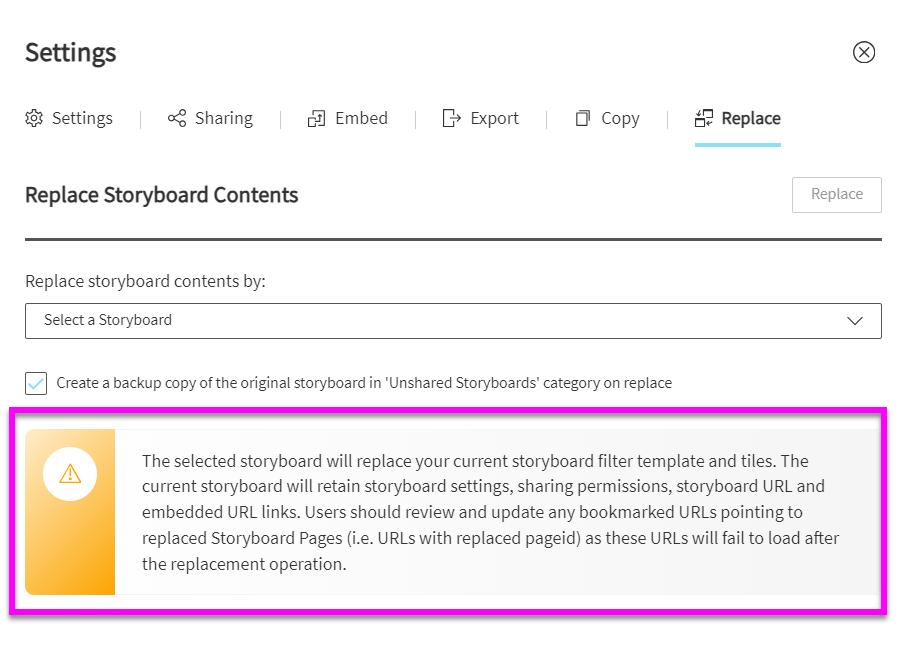Viewport: 898px width, 672px height.
Task: Go to the Embed tab label
Action: 361,118
